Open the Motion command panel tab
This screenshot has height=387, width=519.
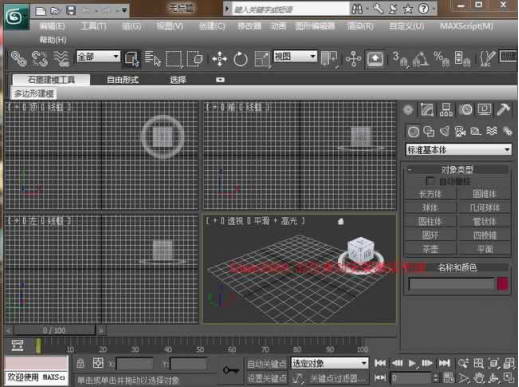[466, 110]
